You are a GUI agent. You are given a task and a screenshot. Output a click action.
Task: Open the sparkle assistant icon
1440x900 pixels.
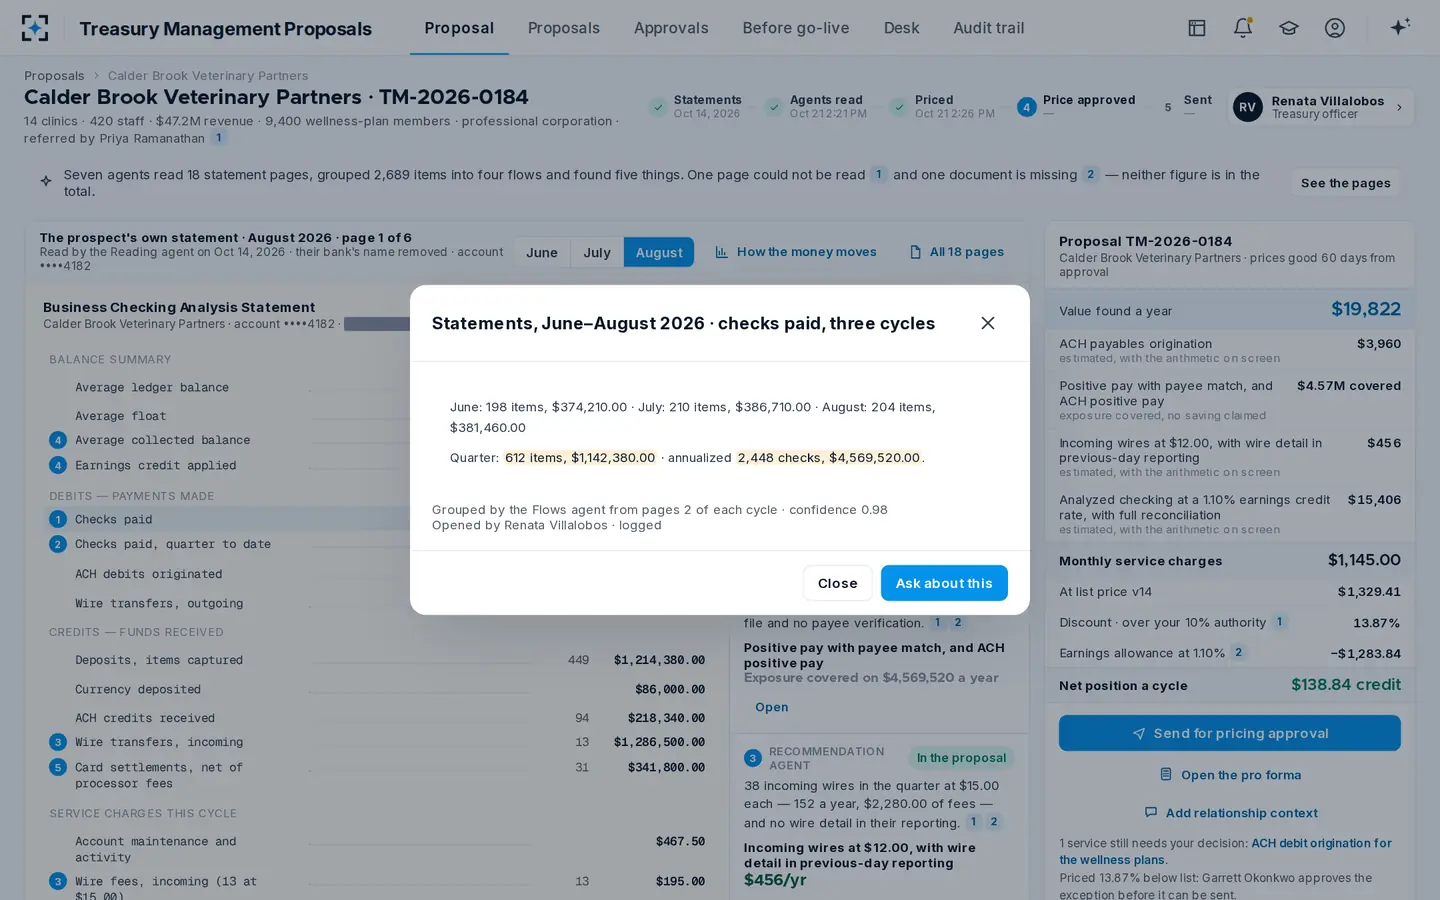pos(1400,27)
